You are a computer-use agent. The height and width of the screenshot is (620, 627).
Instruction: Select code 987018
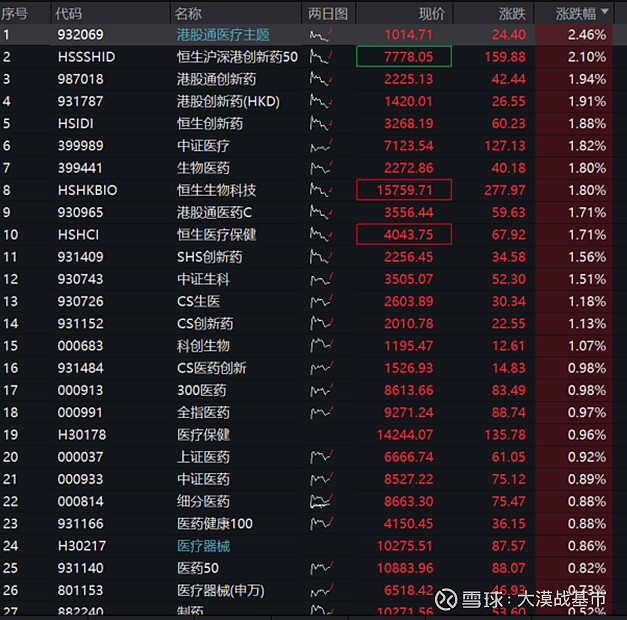point(80,79)
